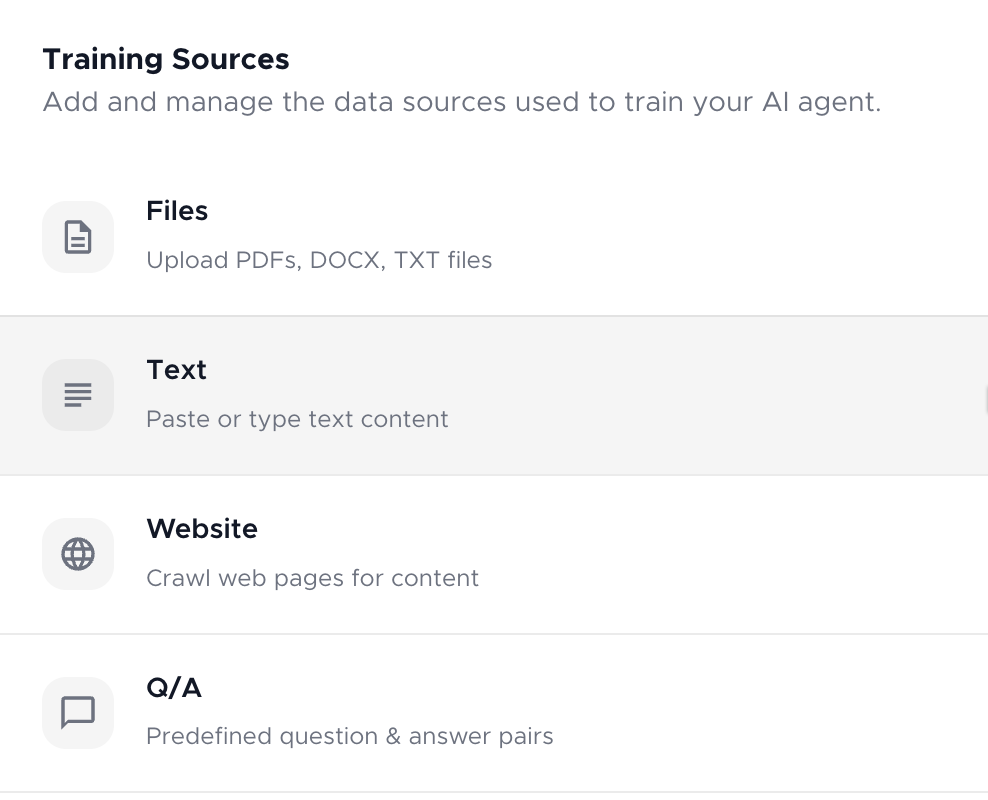
Task: Choose the Website source title
Action: (202, 529)
